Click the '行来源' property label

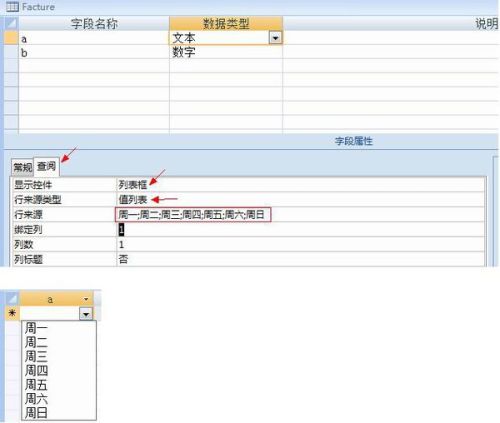[28, 215]
